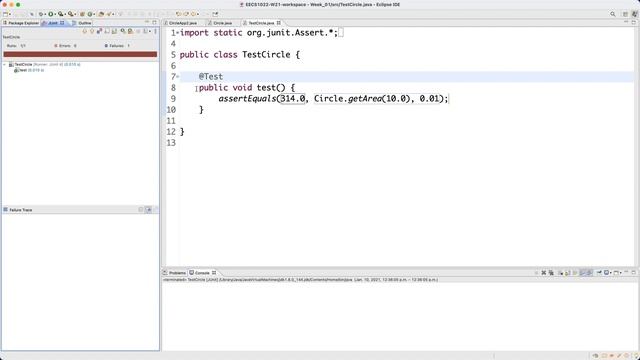Click Previous Failure arrow in JUnit view
The height and width of the screenshot is (360, 640).
pyautogui.click(x=92, y=31)
